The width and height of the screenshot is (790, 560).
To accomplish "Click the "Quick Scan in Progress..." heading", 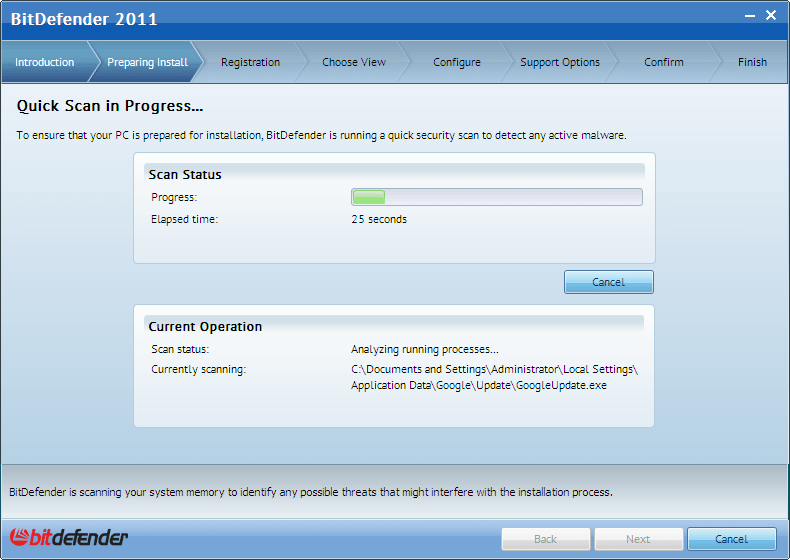I will click(110, 106).
